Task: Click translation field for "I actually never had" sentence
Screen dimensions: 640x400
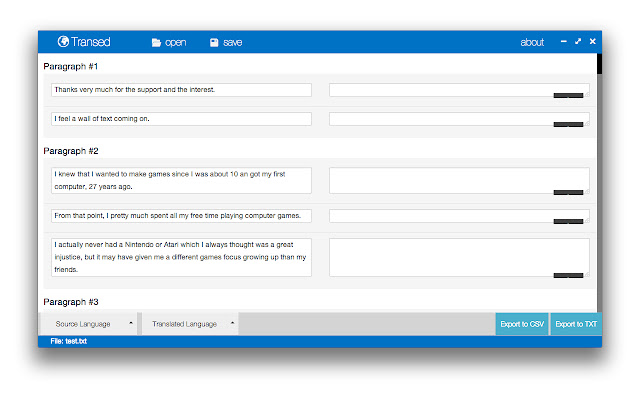Action: point(459,258)
